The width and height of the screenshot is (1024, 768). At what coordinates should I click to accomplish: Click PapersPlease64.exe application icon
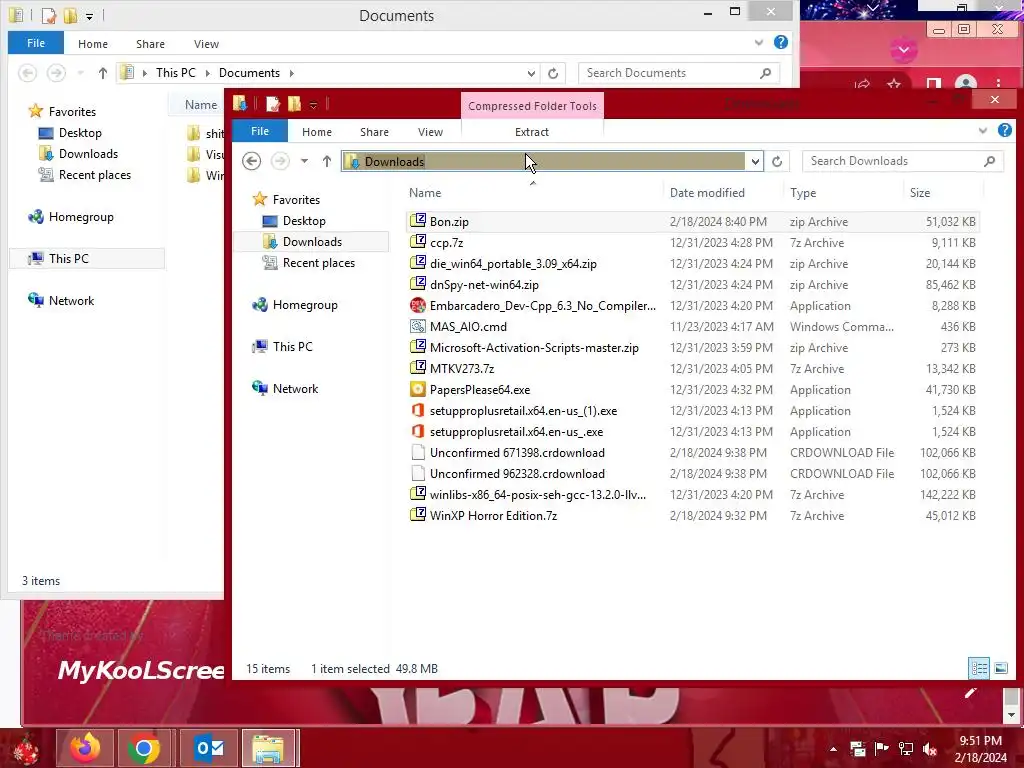(x=417, y=389)
